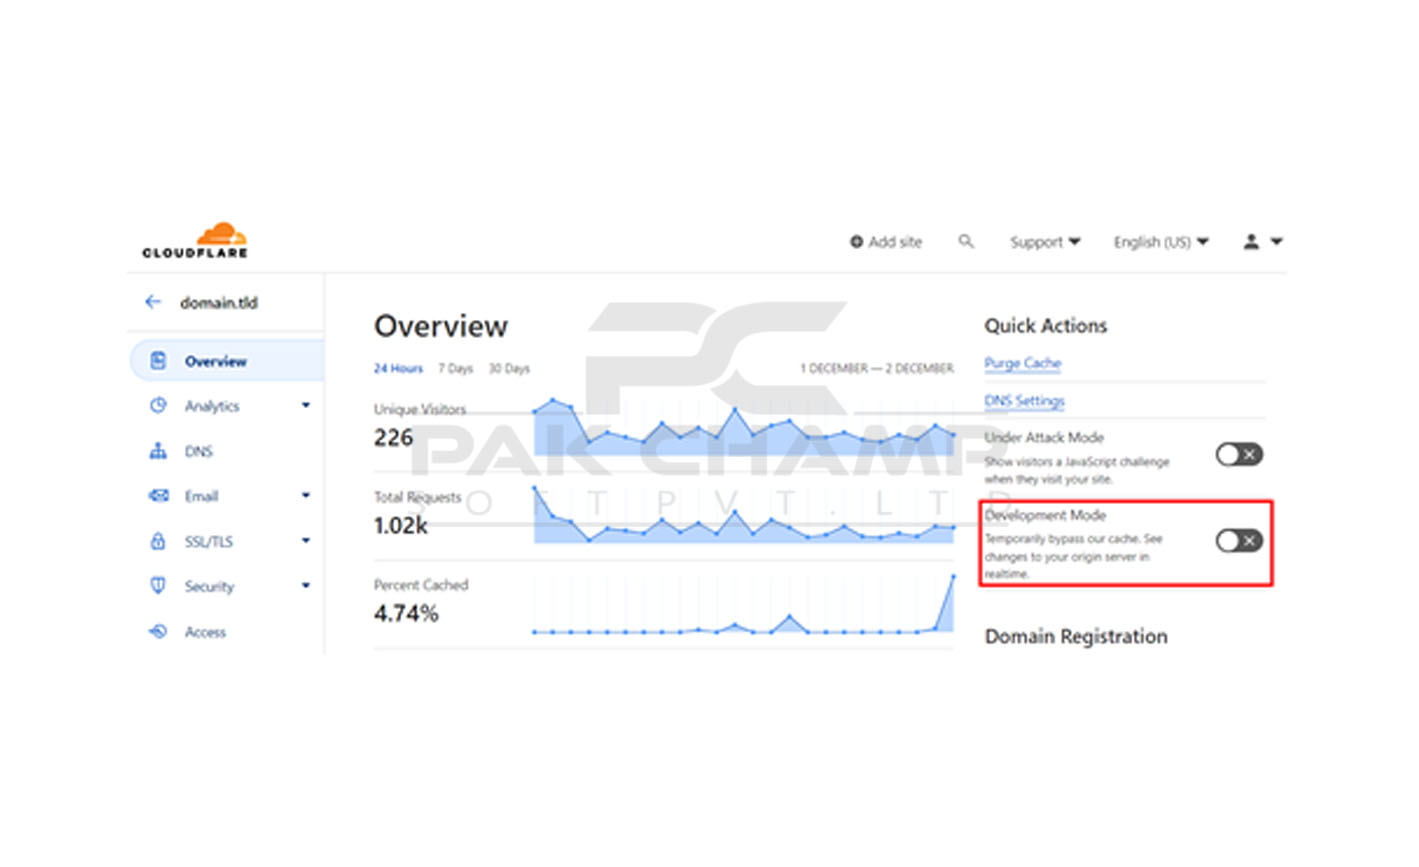
Task: Open Access in the sidebar
Action: [x=205, y=632]
